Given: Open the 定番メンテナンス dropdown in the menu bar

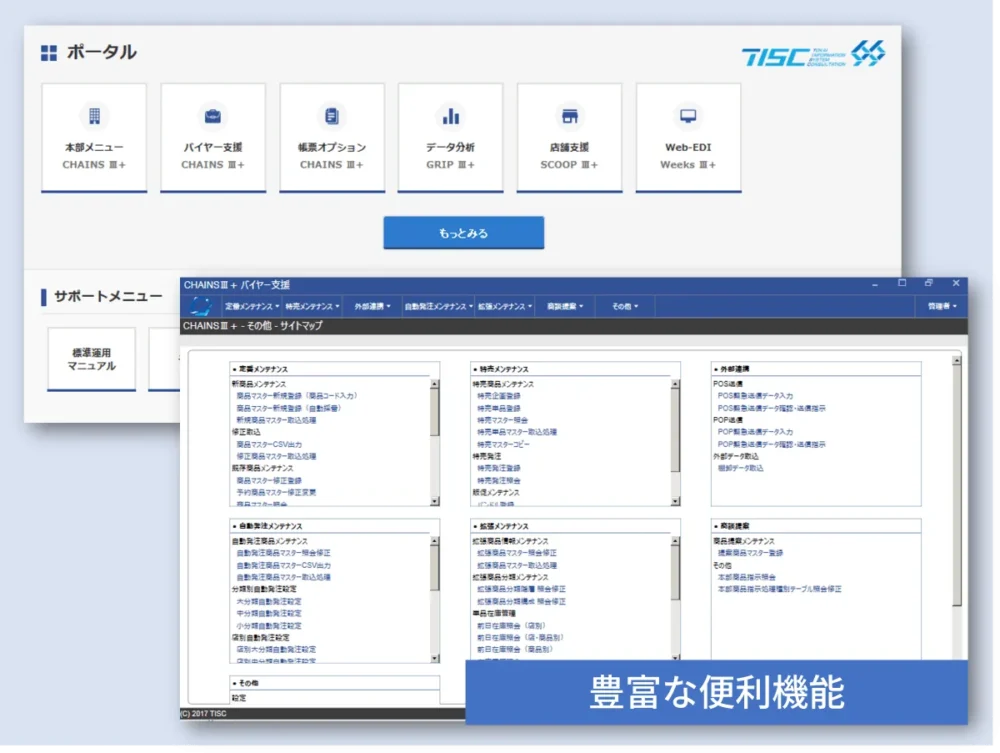Looking at the screenshot, I should tap(252, 307).
